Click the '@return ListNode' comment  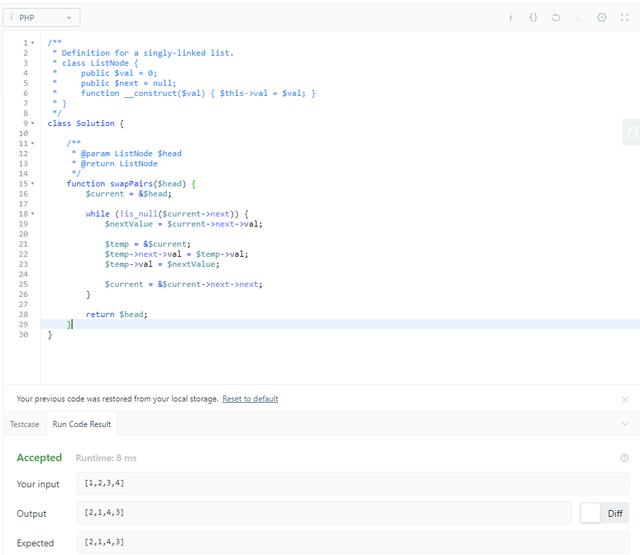coord(119,164)
